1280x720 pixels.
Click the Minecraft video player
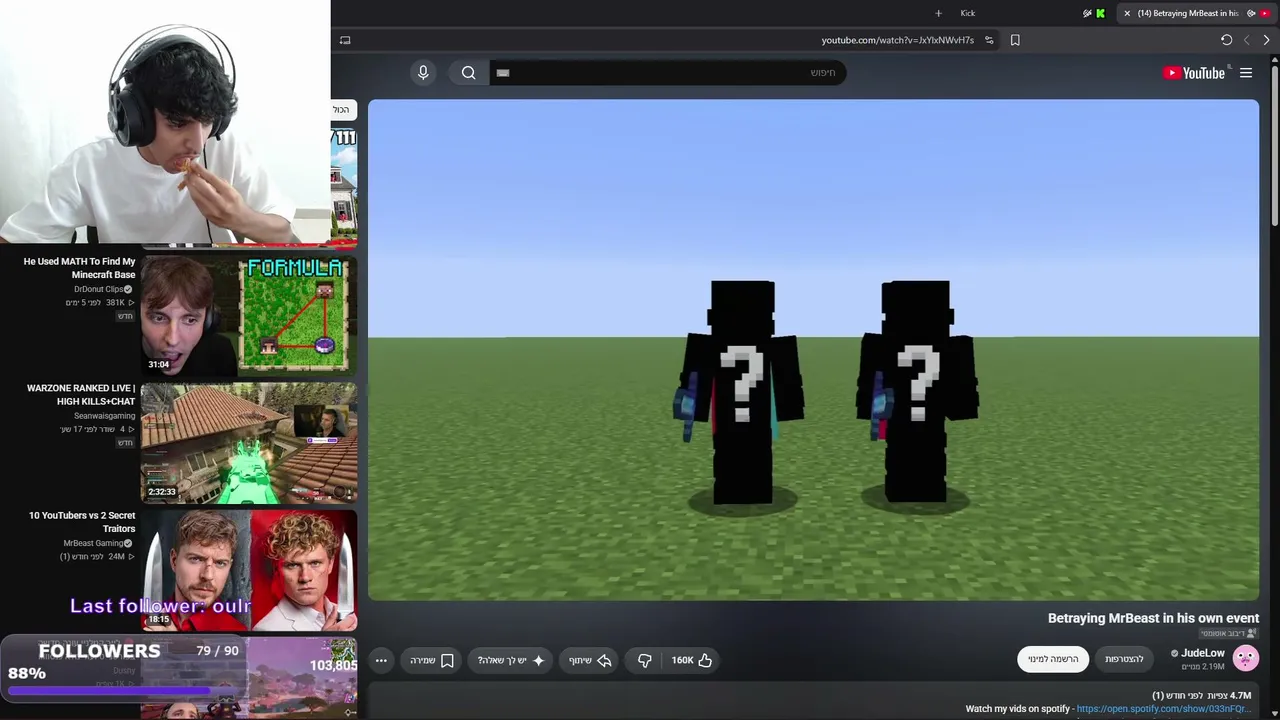(x=813, y=350)
